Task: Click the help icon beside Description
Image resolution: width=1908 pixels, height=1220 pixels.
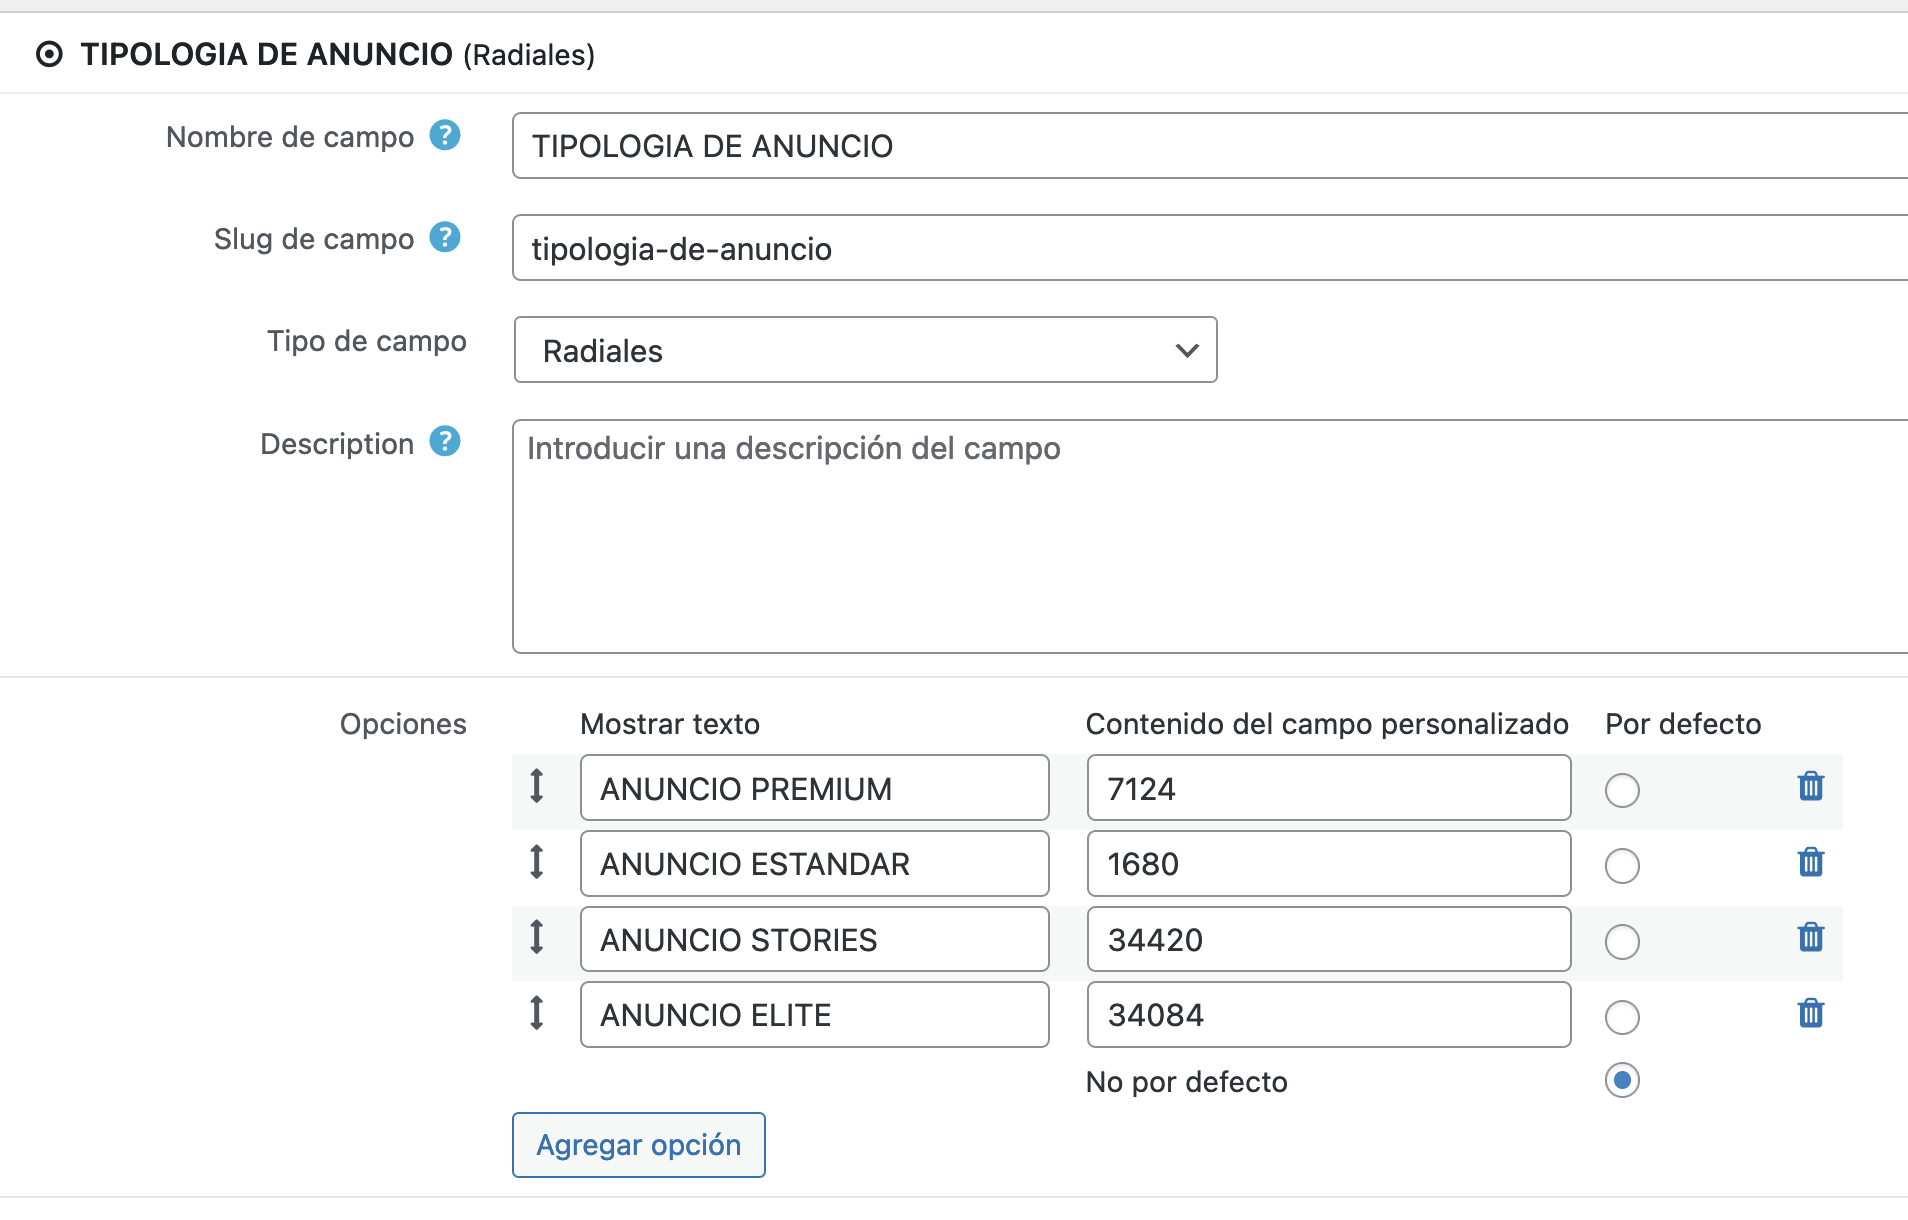Action: pos(445,441)
